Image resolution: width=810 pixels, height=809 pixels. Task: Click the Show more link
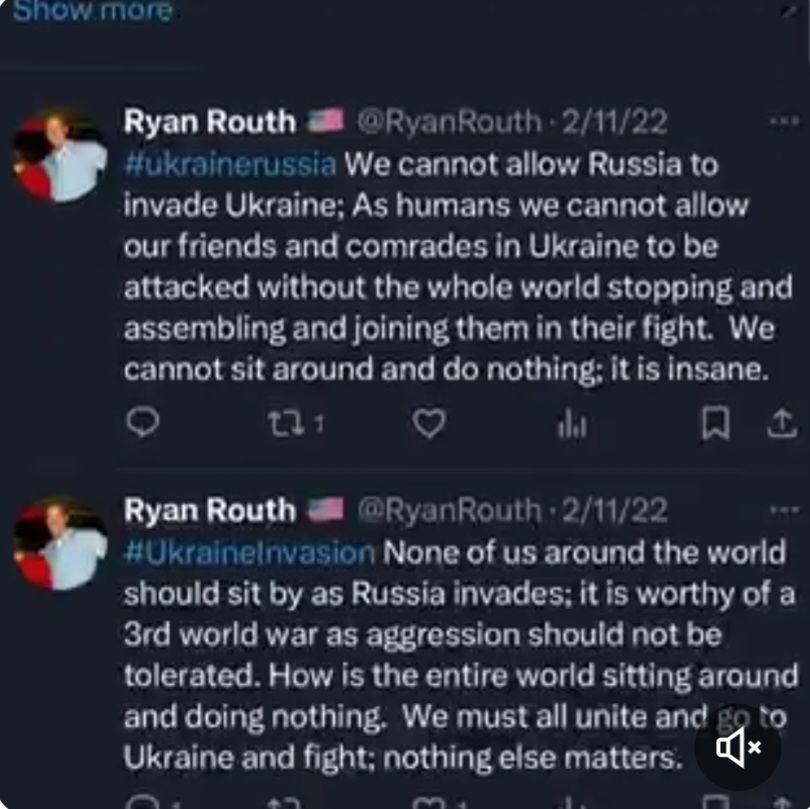click(92, 12)
